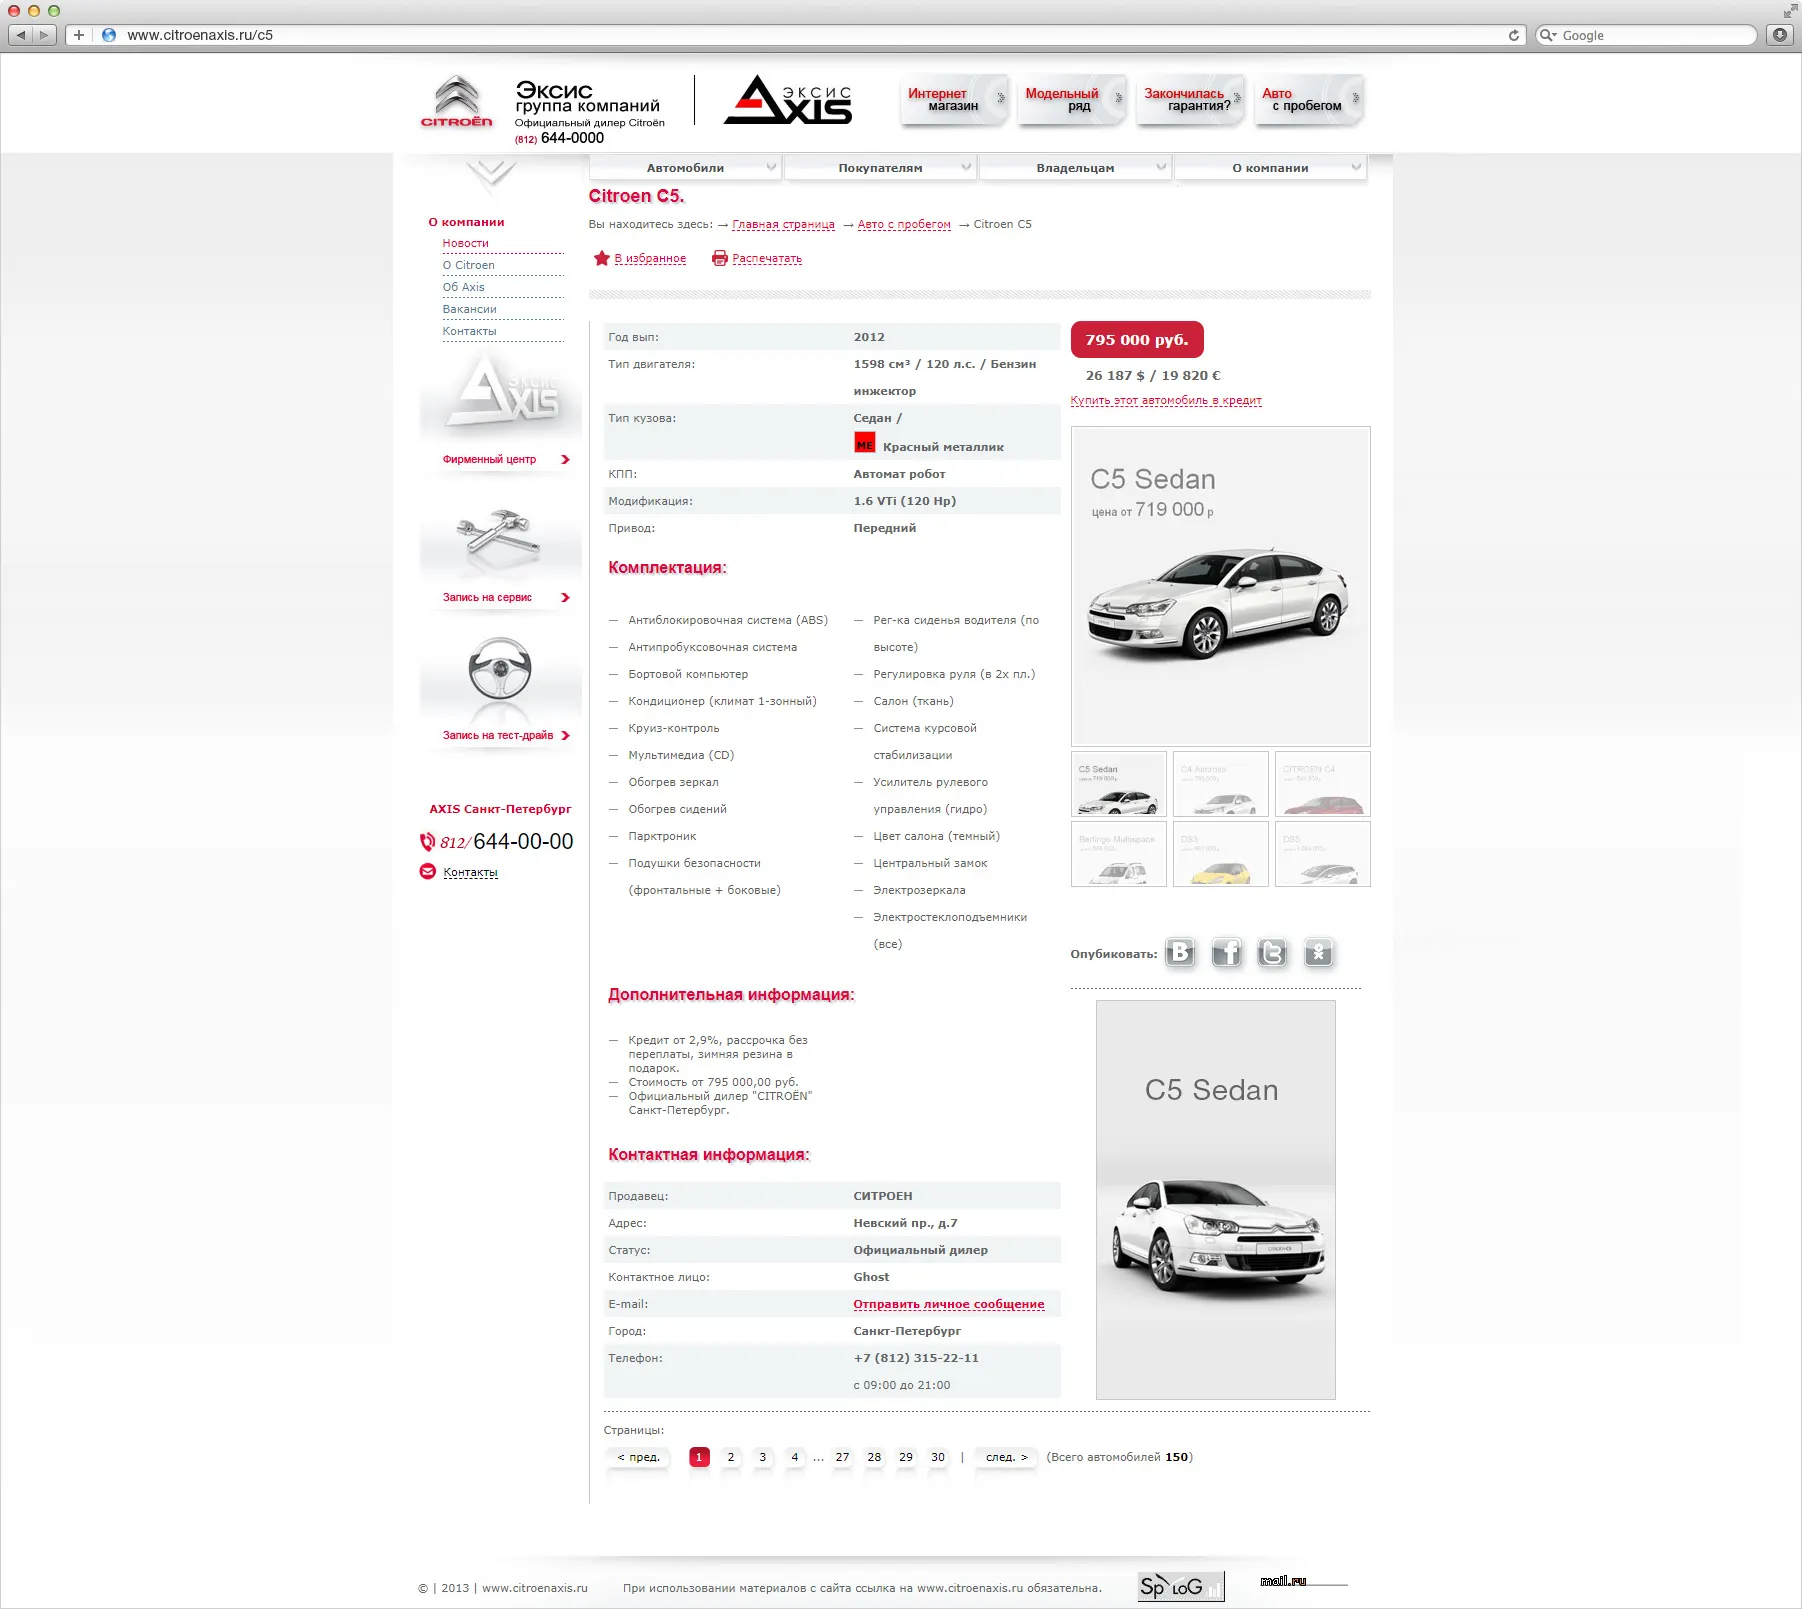Open the Авто с пробегом header tab

tap(1308, 99)
